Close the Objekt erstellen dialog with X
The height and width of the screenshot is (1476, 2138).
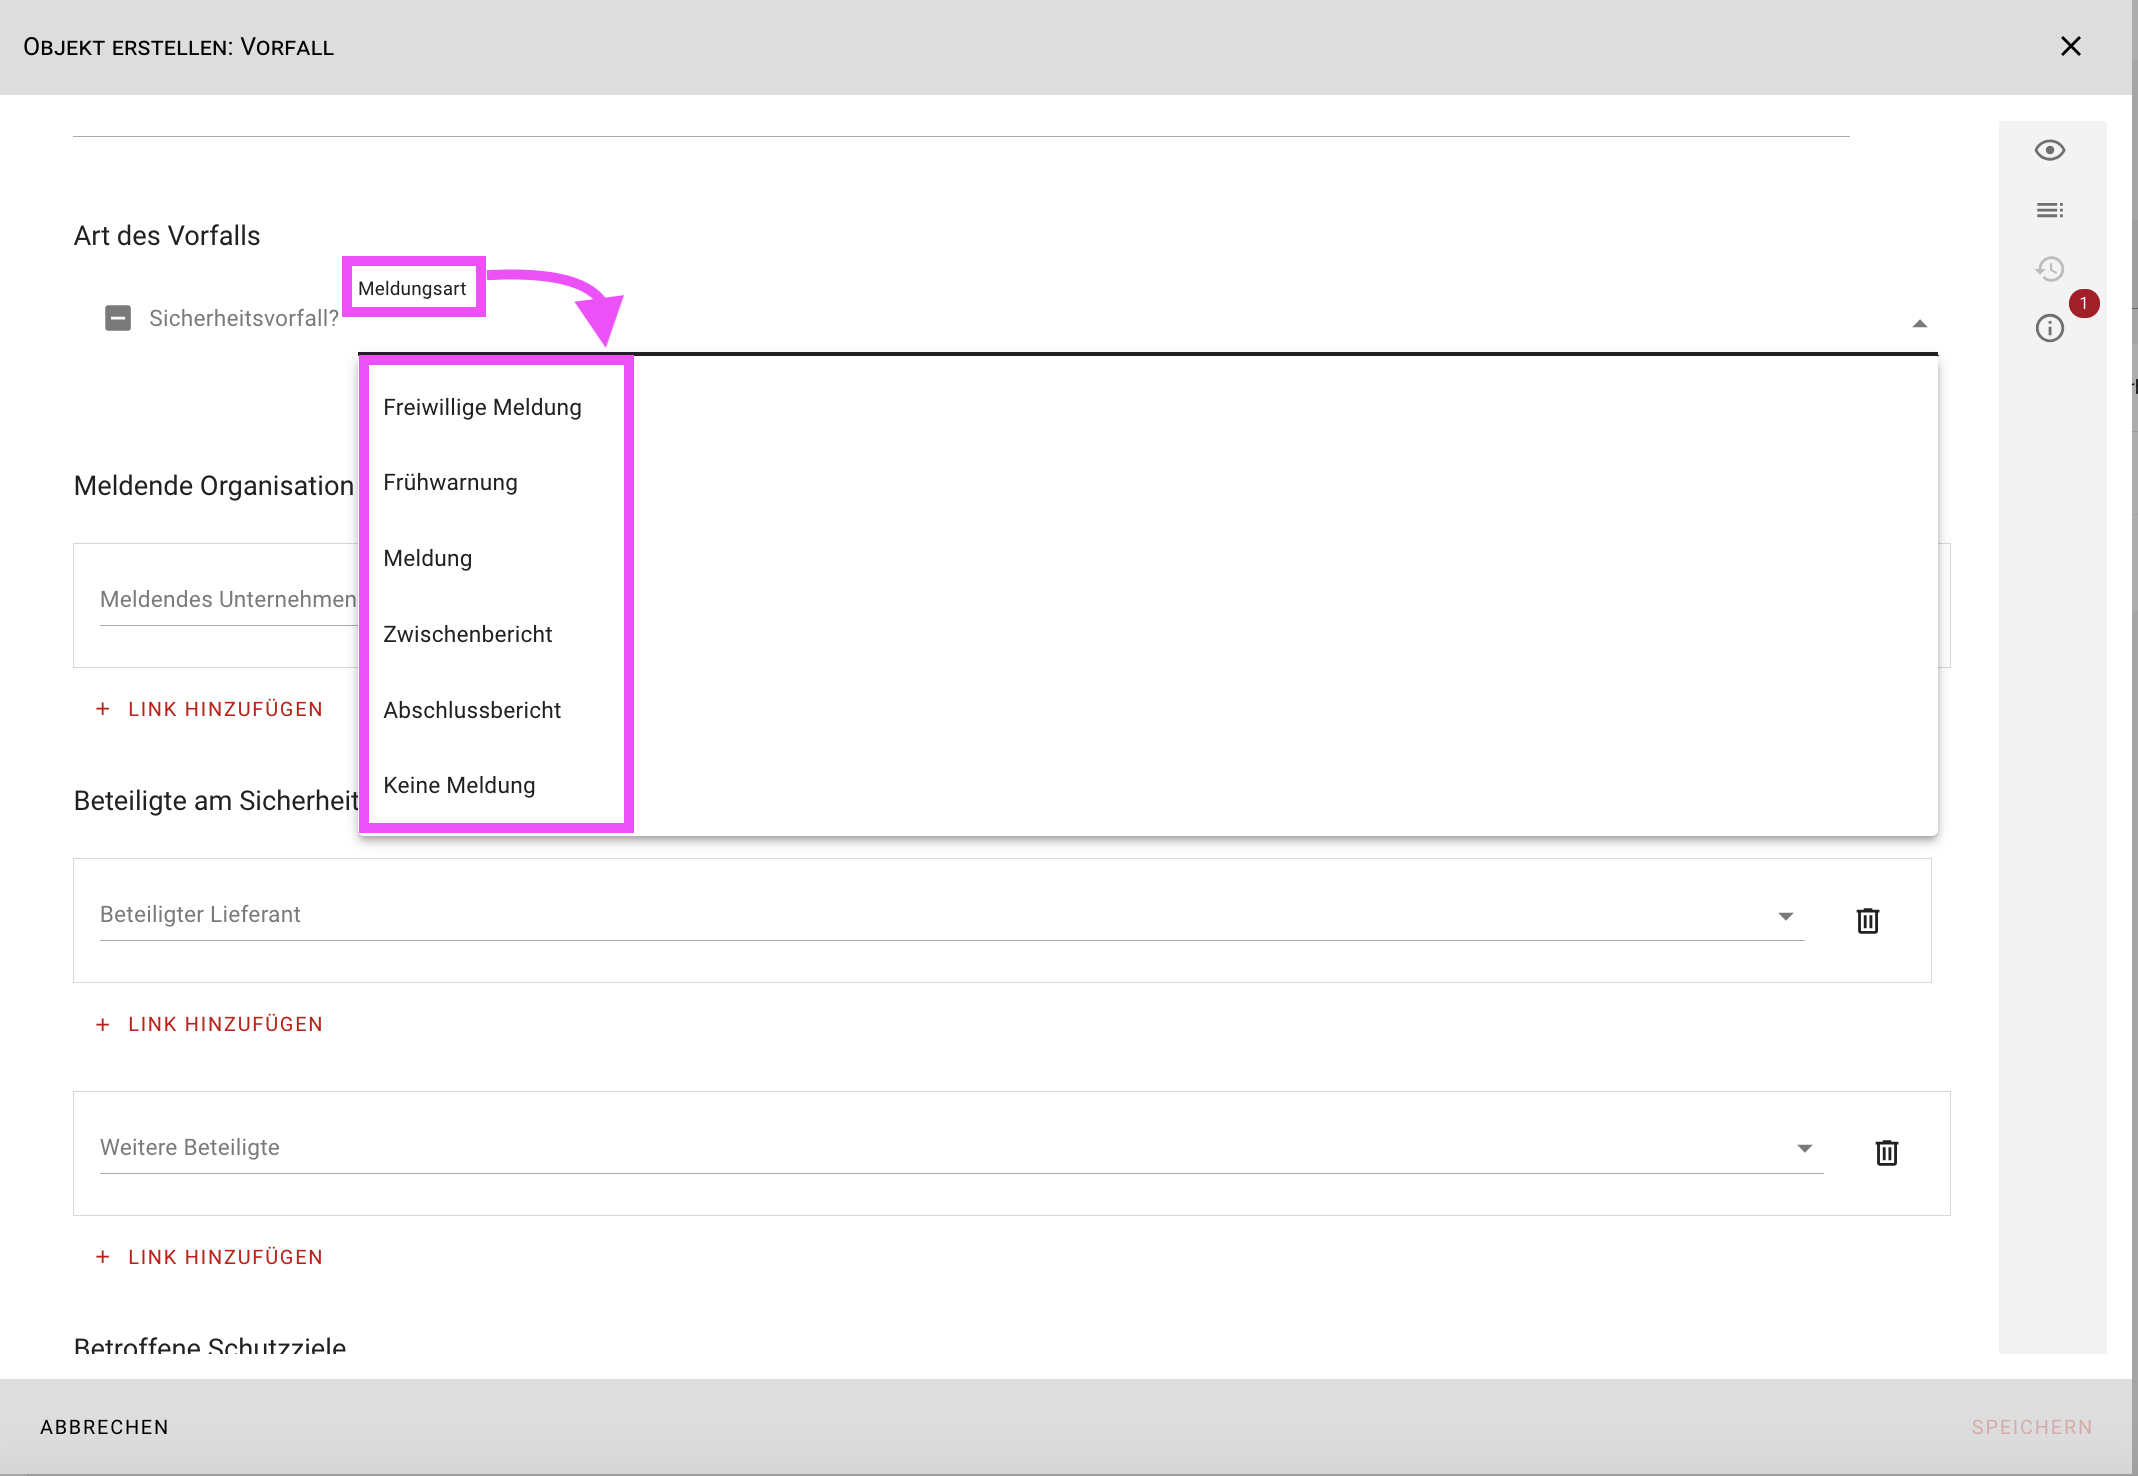coord(2071,47)
